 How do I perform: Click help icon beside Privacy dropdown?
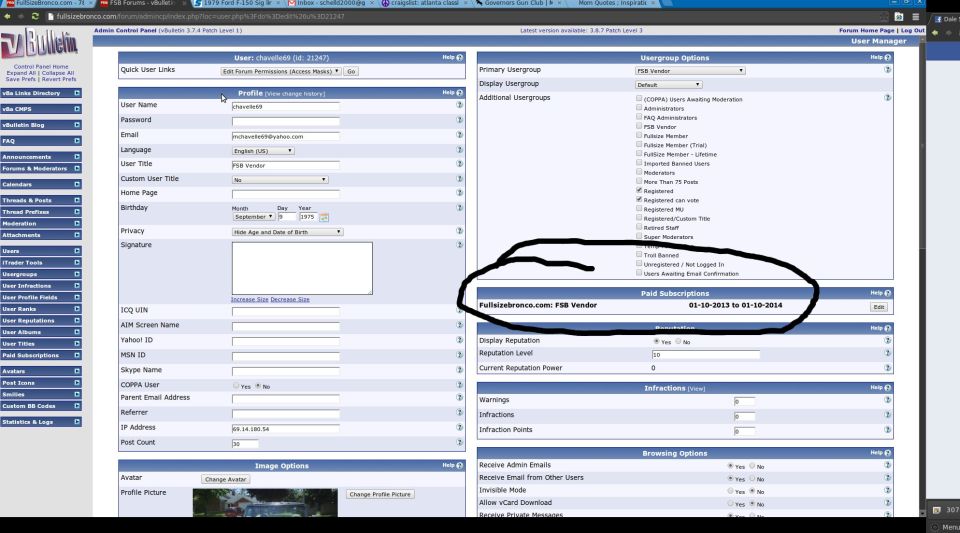(x=459, y=231)
